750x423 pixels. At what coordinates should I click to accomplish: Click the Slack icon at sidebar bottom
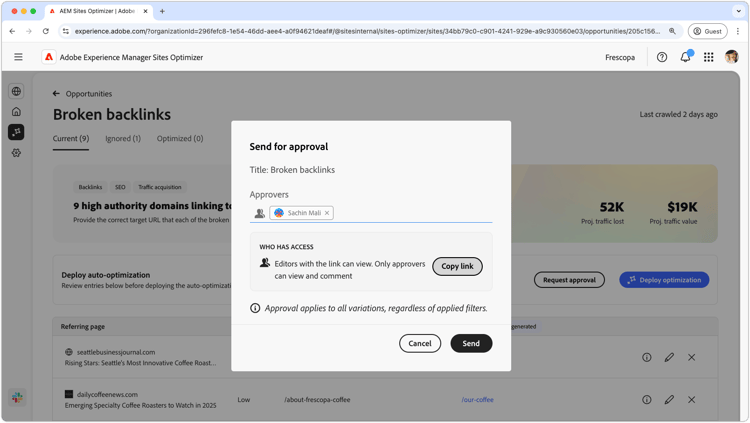pyautogui.click(x=17, y=397)
